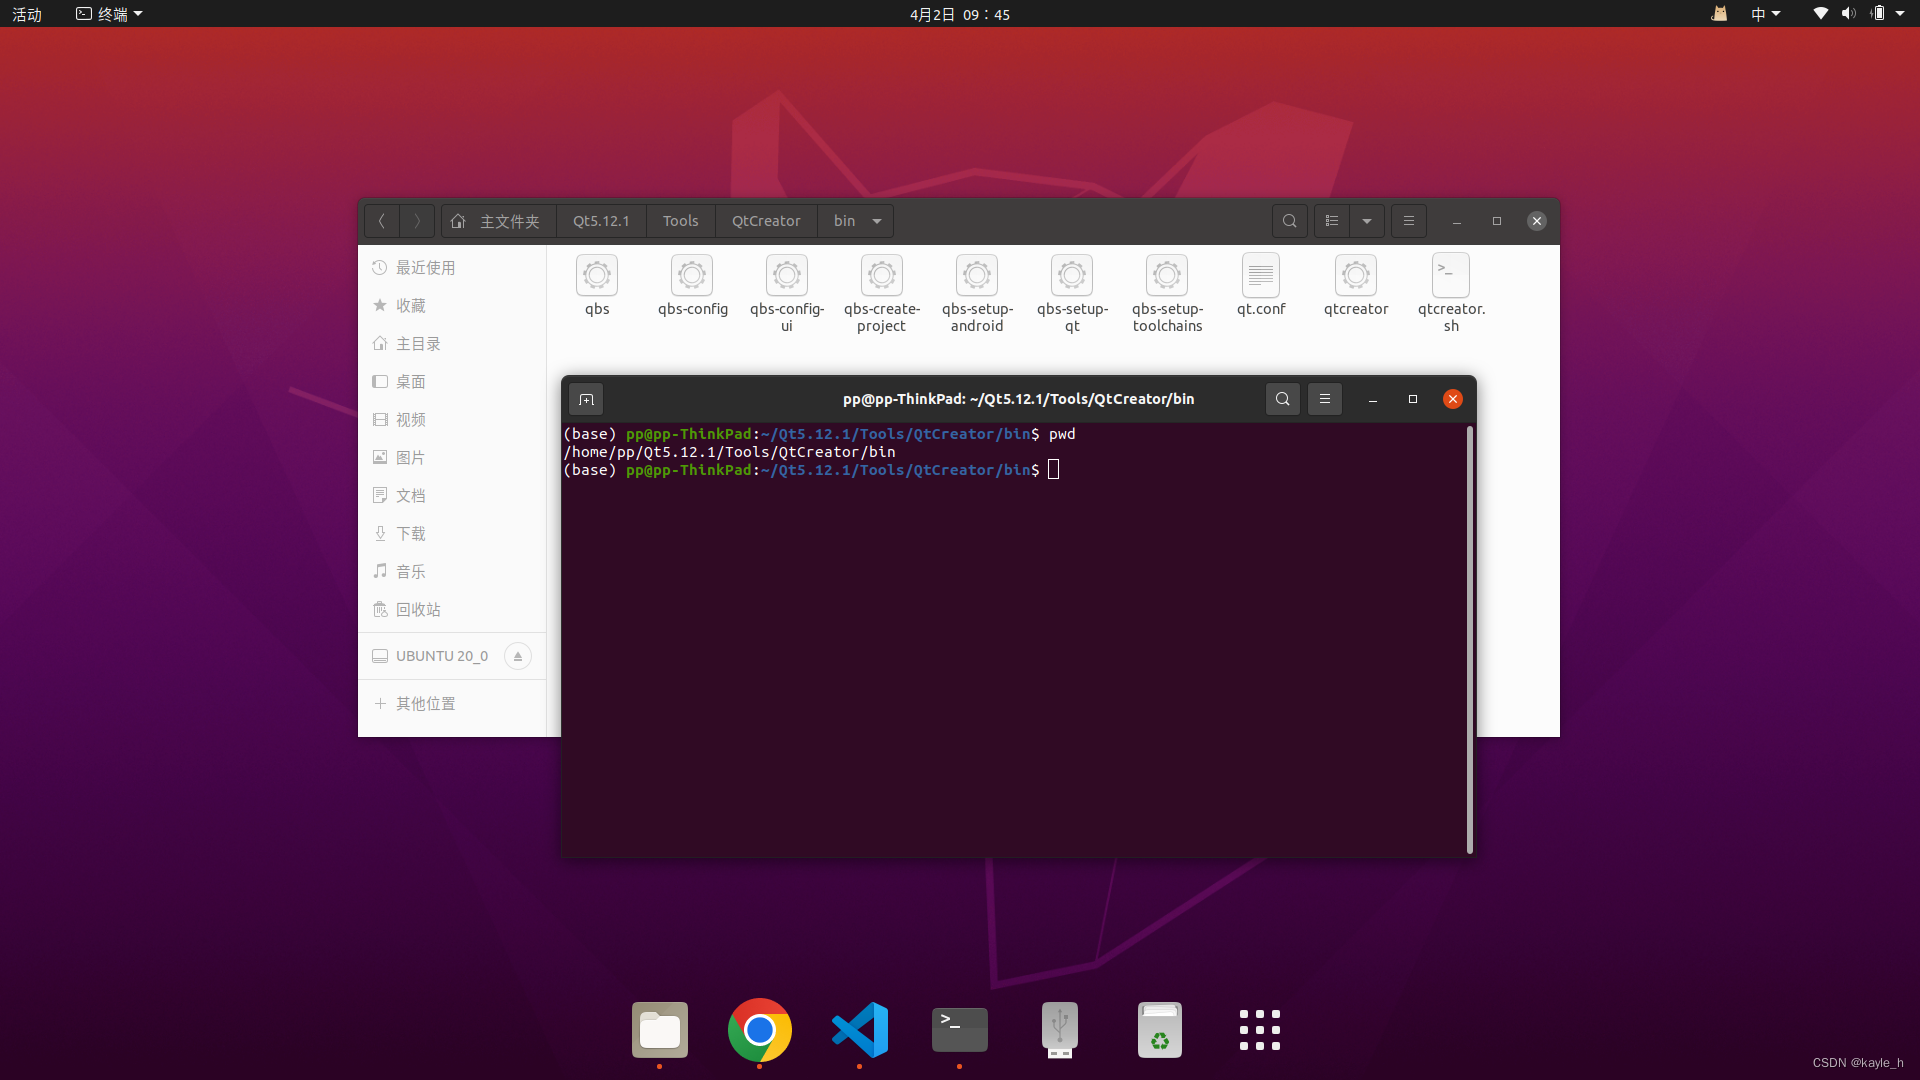Open a new terminal tab
This screenshot has width=1920, height=1080.
pos(586,398)
